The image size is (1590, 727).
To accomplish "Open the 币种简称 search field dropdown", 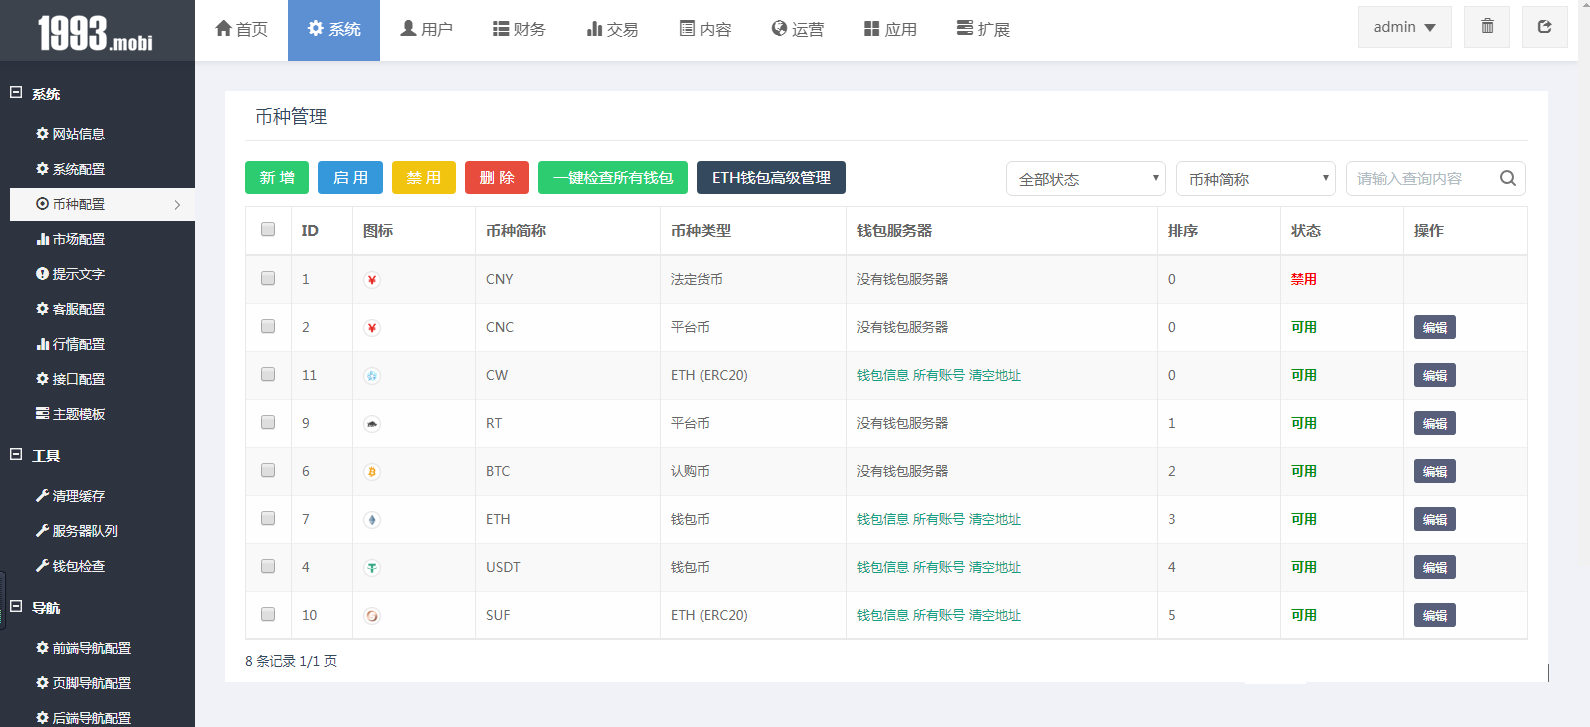I will click(1255, 179).
